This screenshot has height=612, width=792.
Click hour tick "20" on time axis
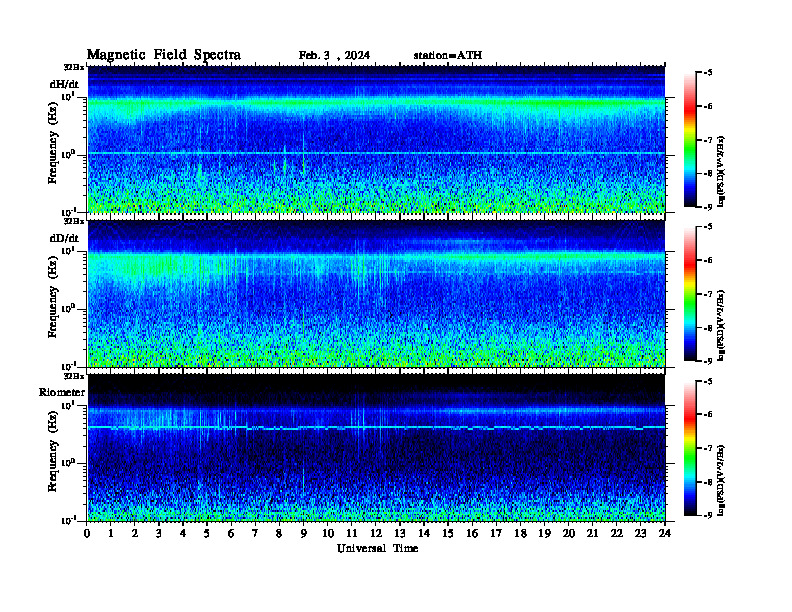(569, 534)
